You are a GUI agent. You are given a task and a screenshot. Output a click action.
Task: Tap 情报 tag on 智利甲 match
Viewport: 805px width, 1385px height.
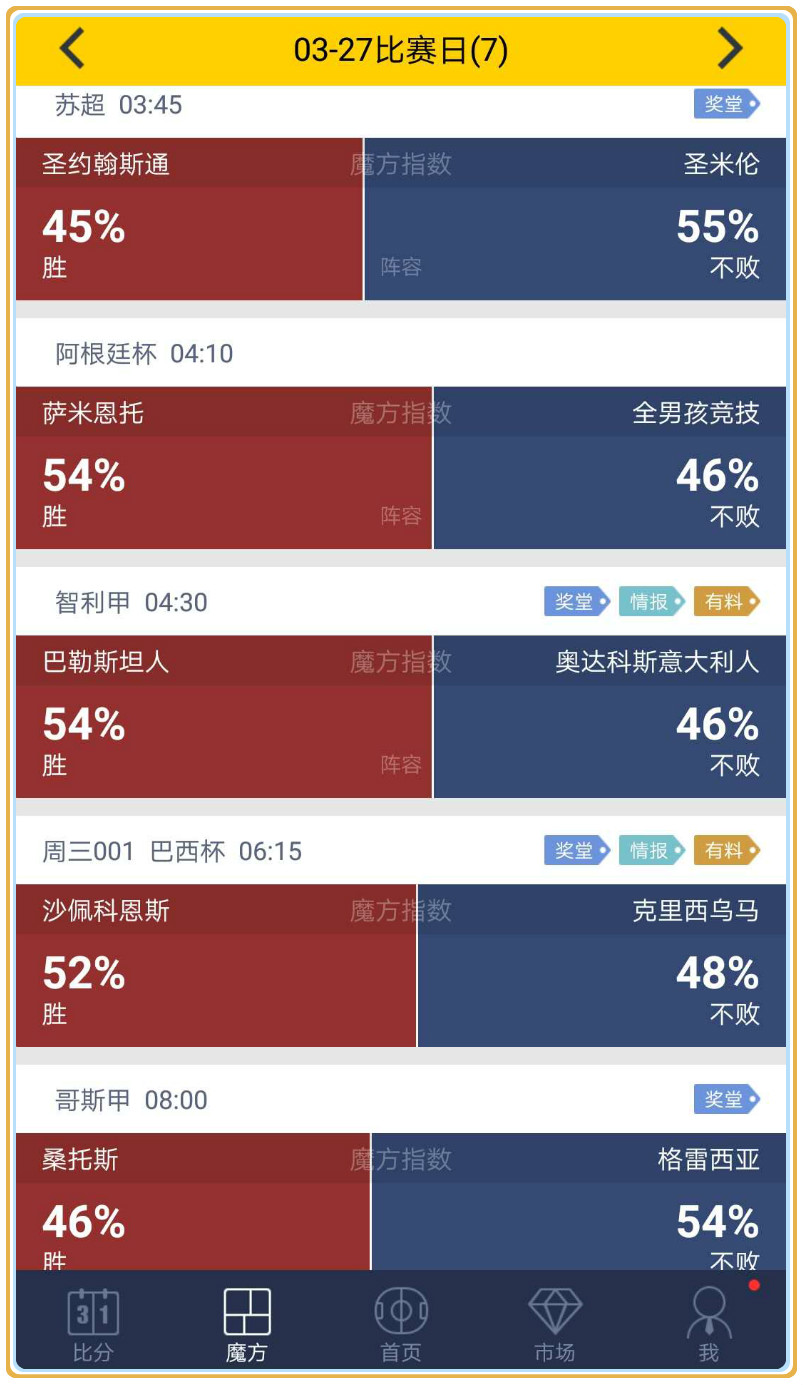(x=651, y=602)
